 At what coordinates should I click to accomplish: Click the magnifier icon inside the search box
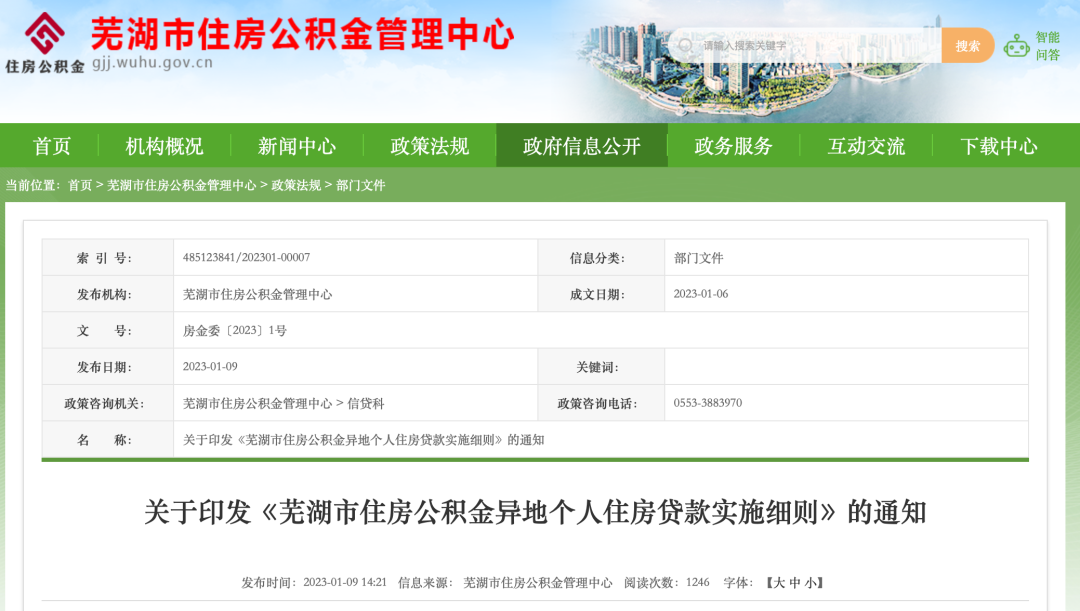coord(685,44)
